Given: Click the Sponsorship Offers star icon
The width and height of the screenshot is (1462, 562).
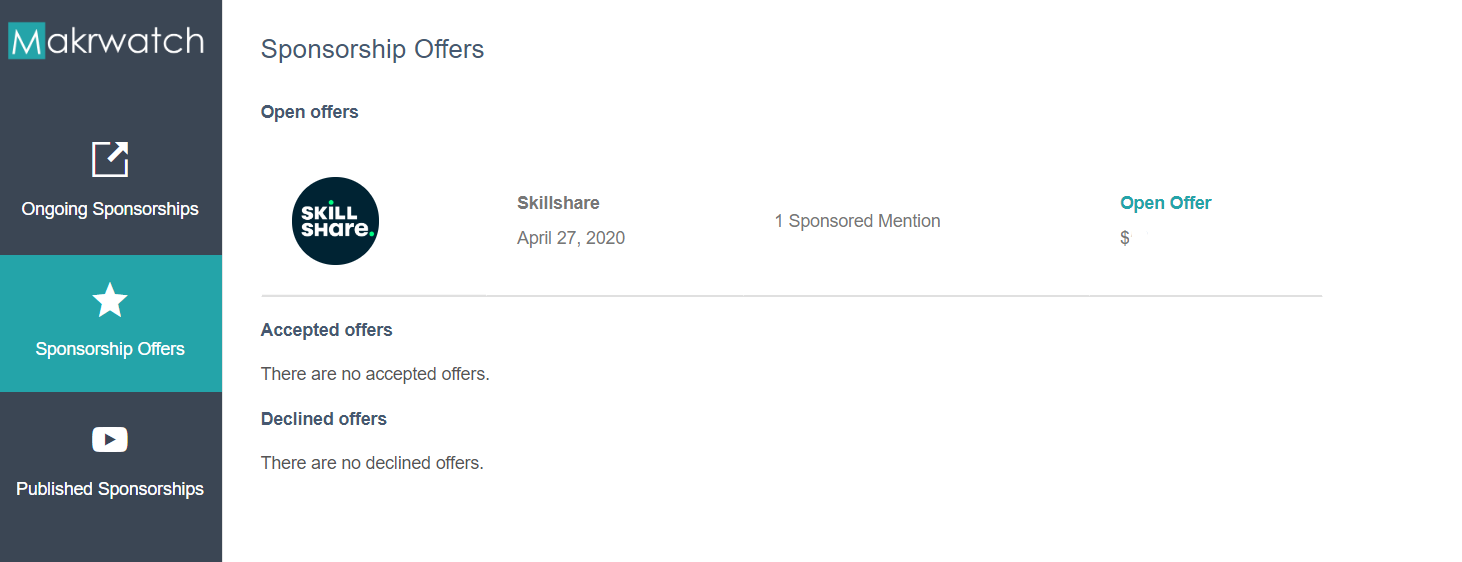Looking at the screenshot, I should [x=110, y=300].
